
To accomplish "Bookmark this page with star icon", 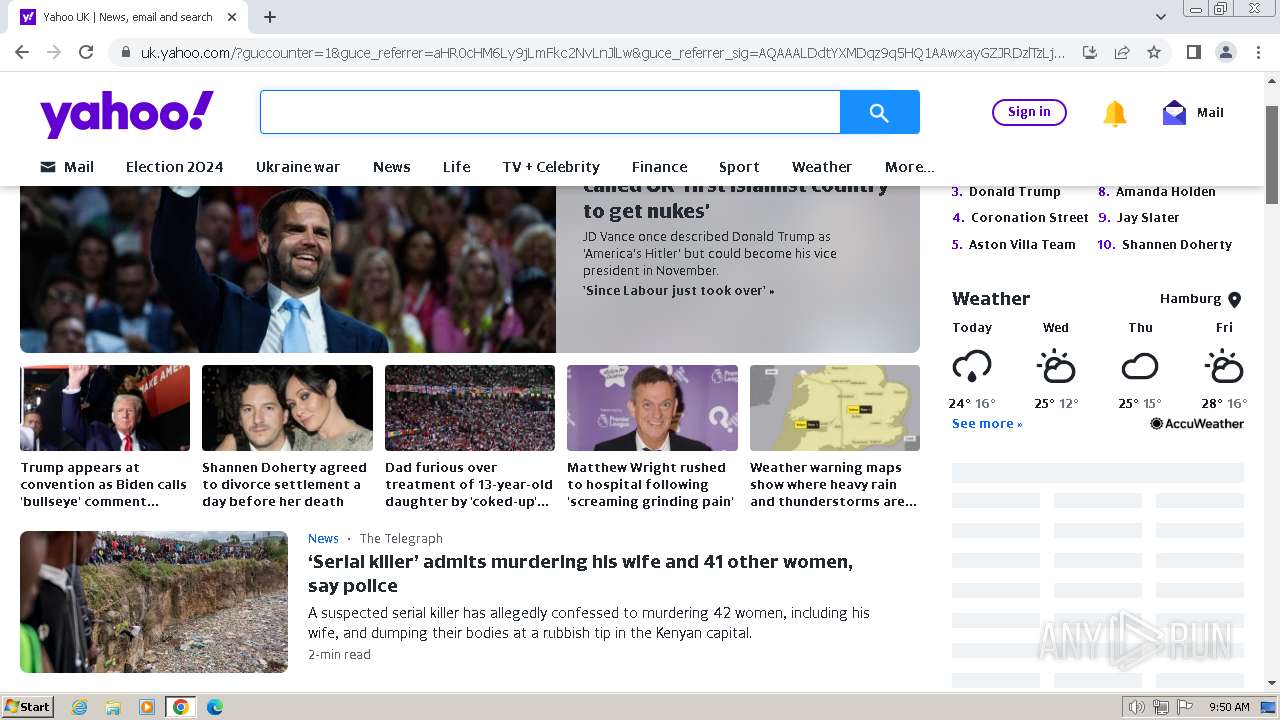I will coord(1154,52).
